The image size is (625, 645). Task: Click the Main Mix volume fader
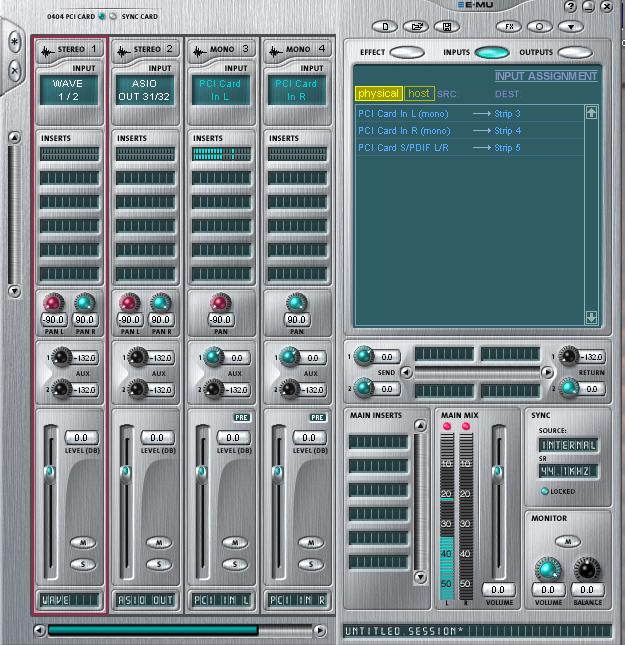pos(497,470)
